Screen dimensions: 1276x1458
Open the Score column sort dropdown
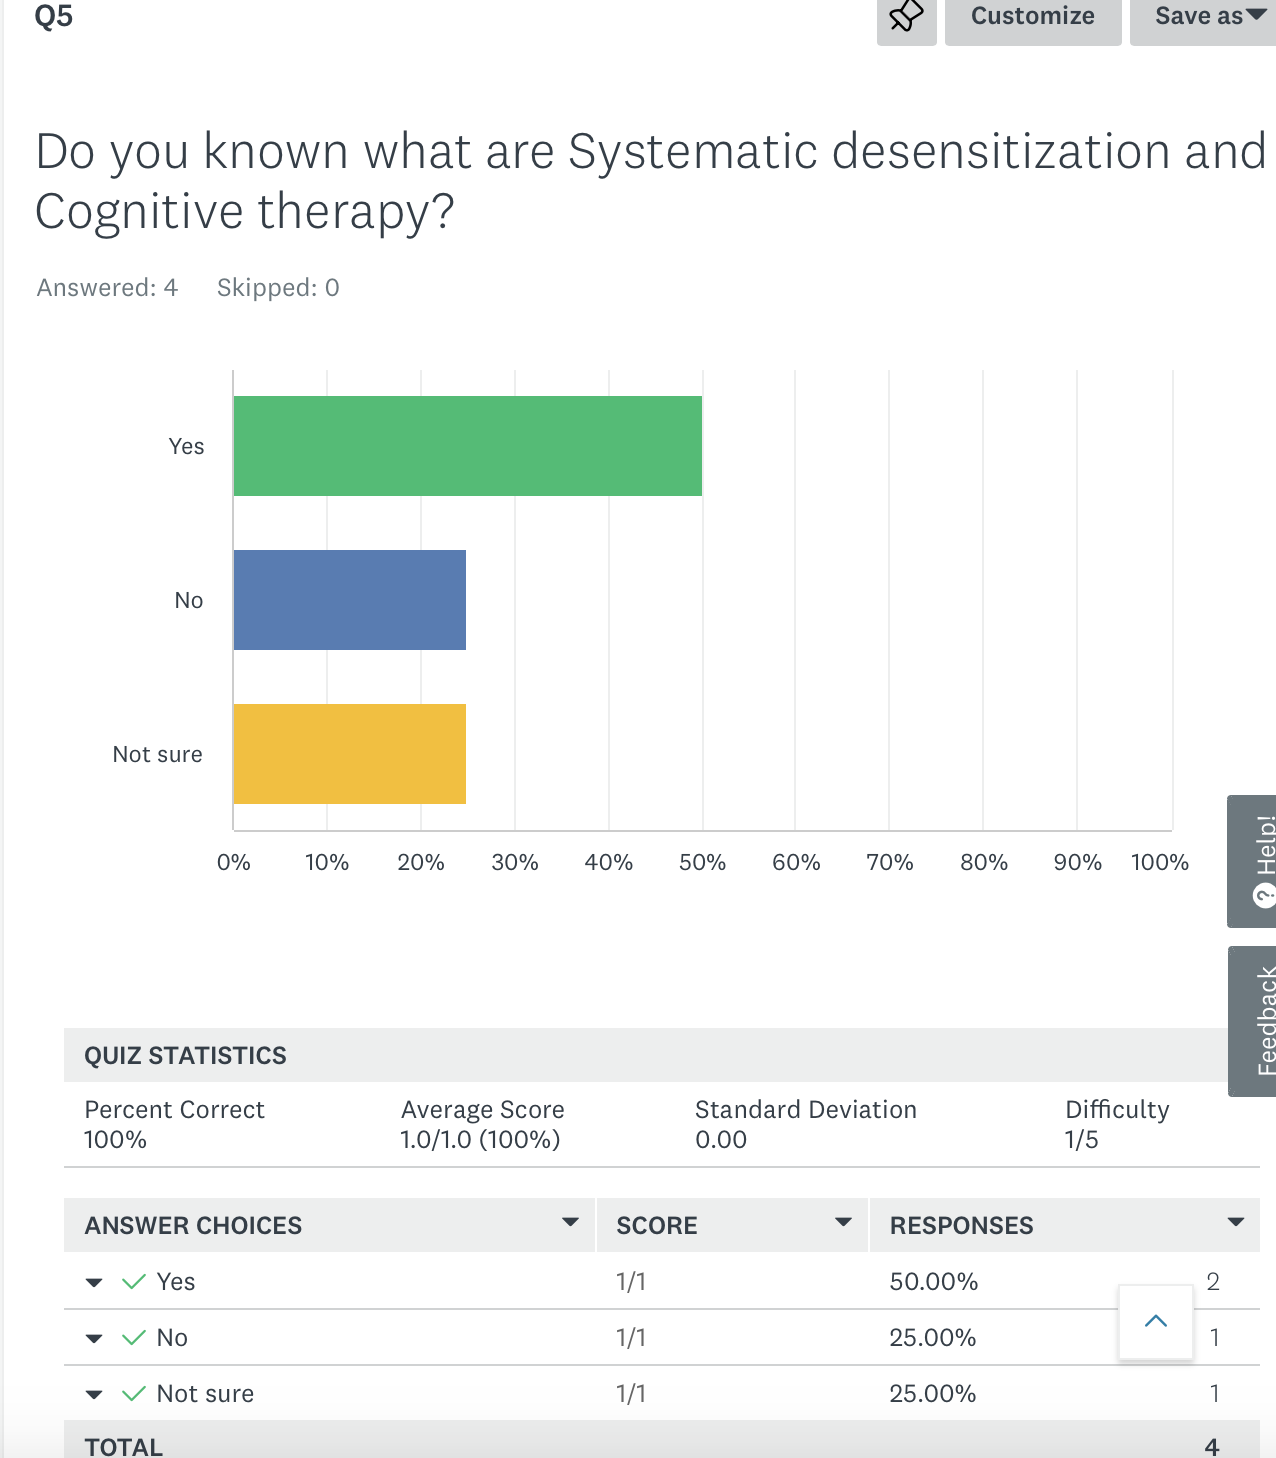(843, 1223)
